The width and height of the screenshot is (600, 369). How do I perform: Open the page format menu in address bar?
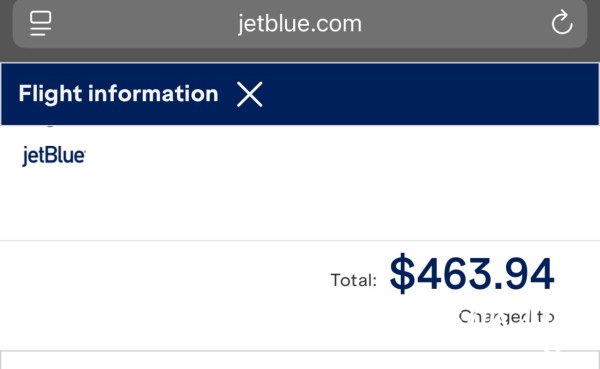[41, 23]
